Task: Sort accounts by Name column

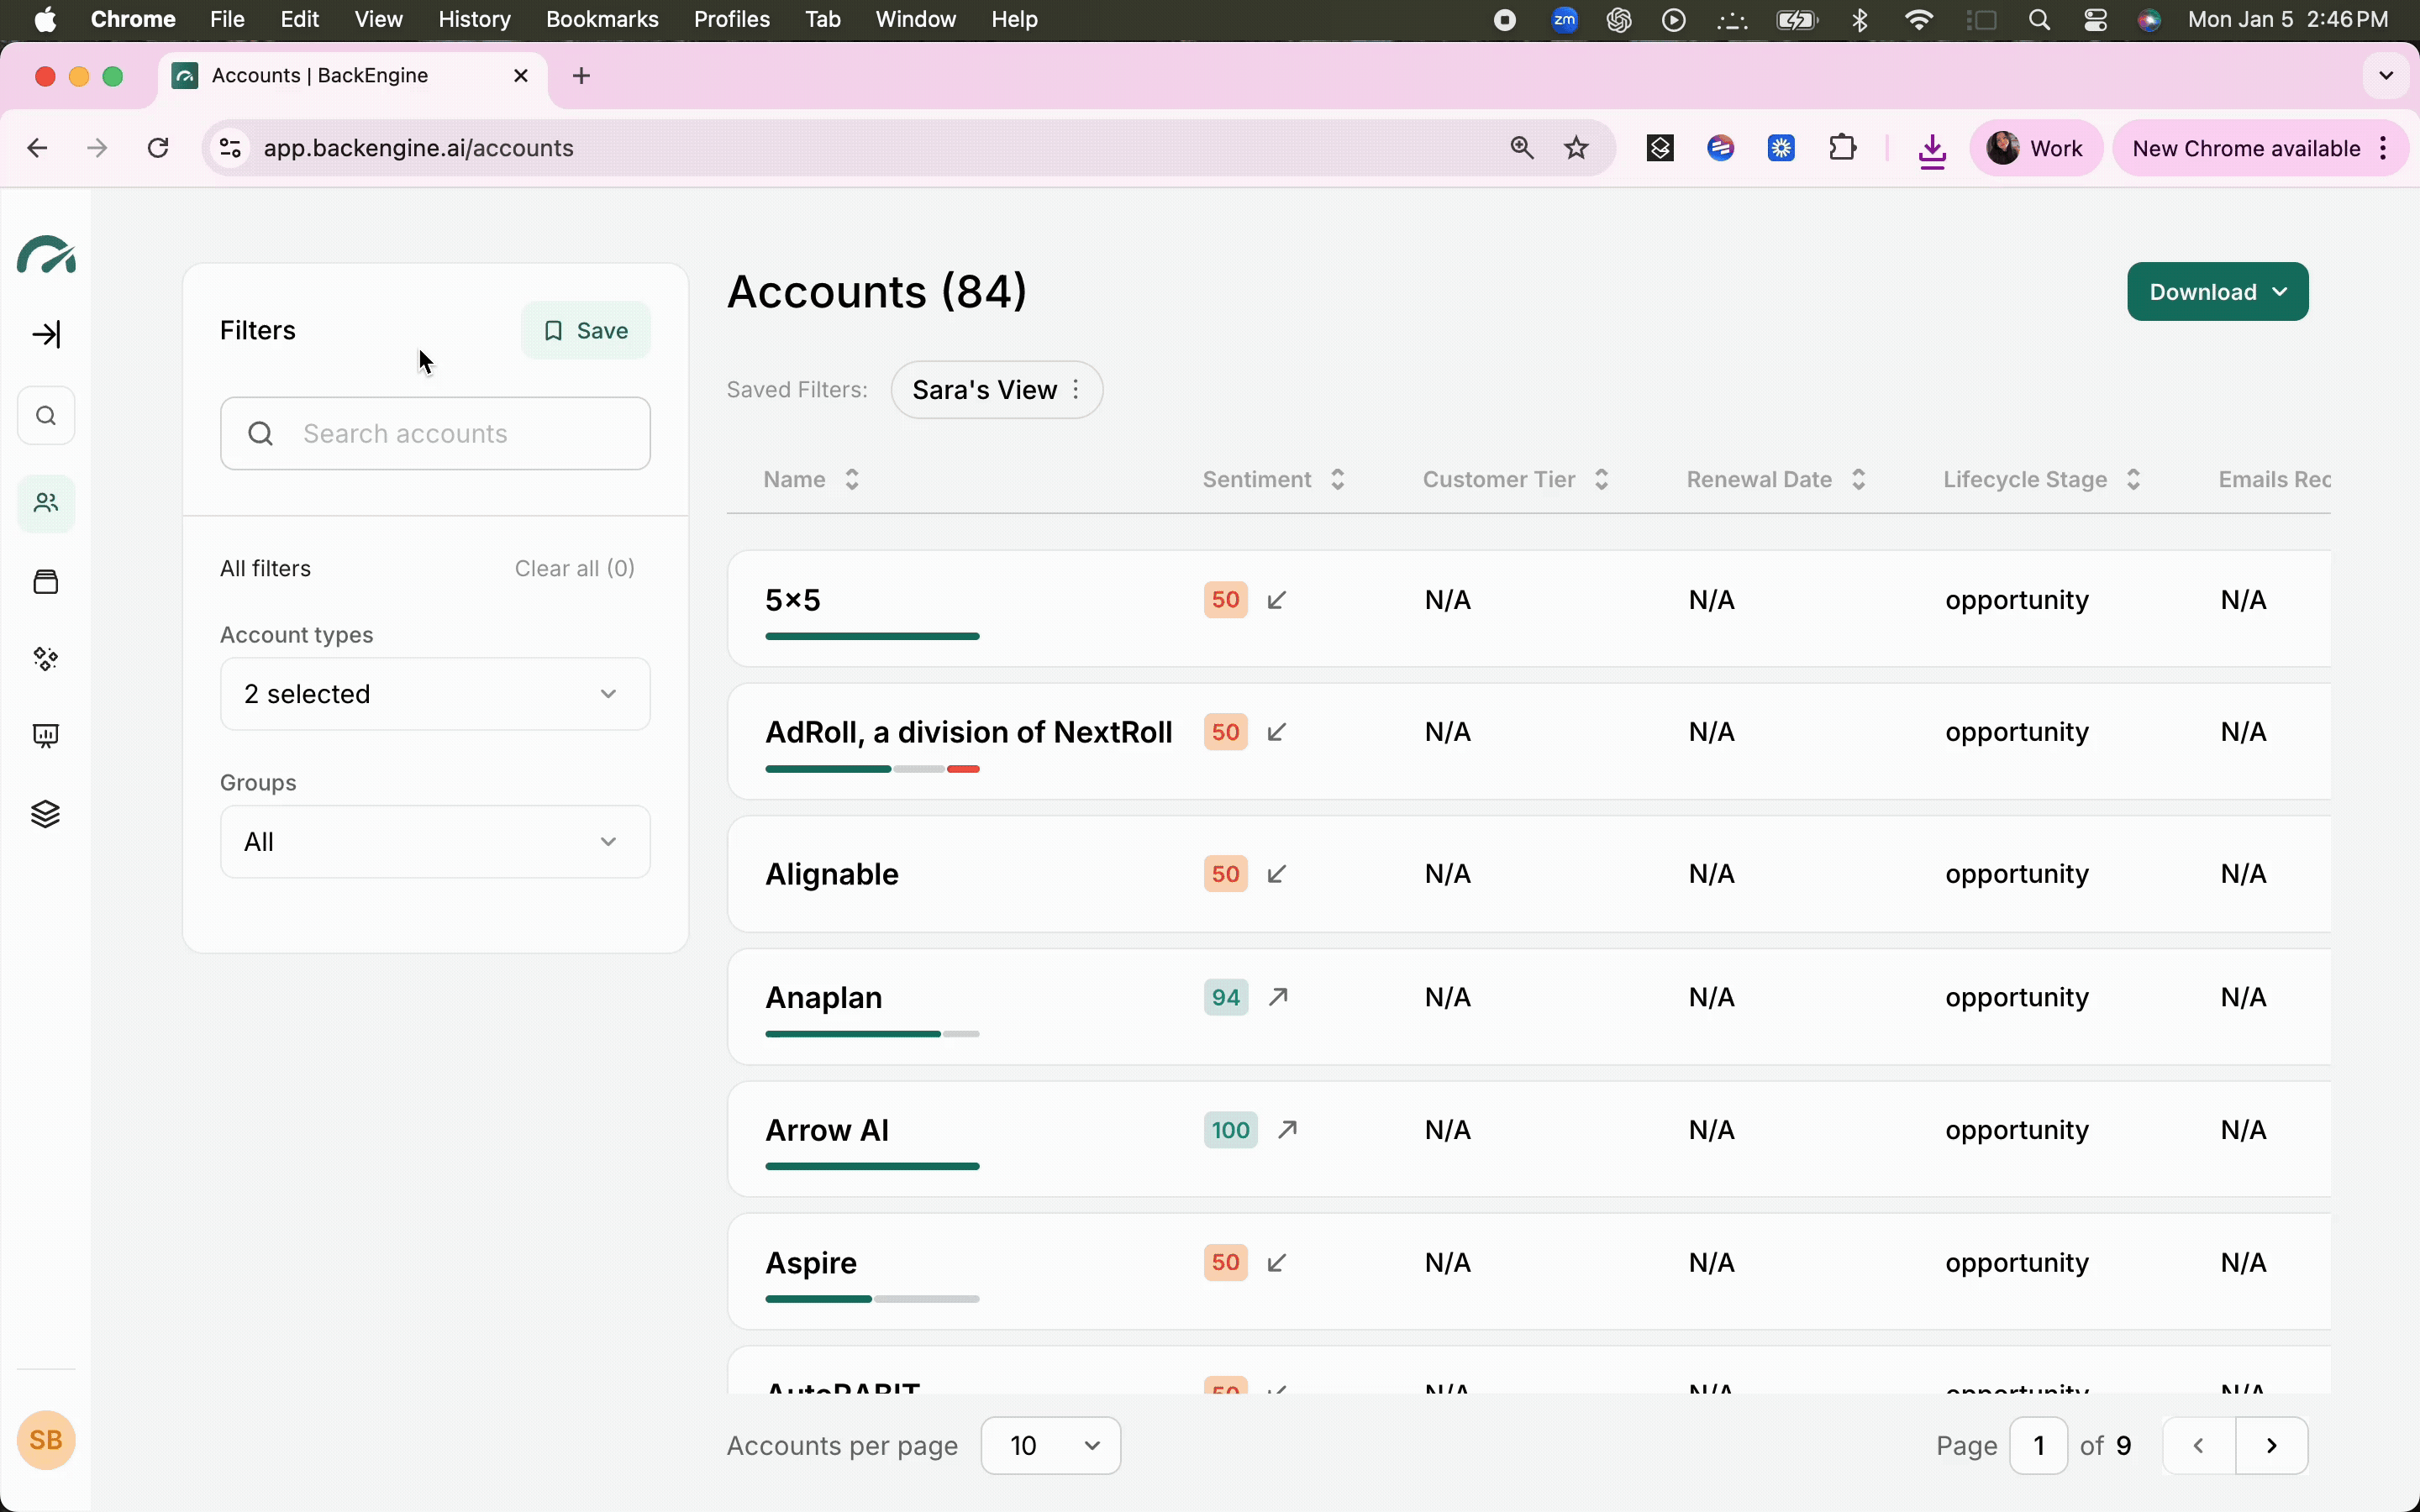Action: coord(810,480)
